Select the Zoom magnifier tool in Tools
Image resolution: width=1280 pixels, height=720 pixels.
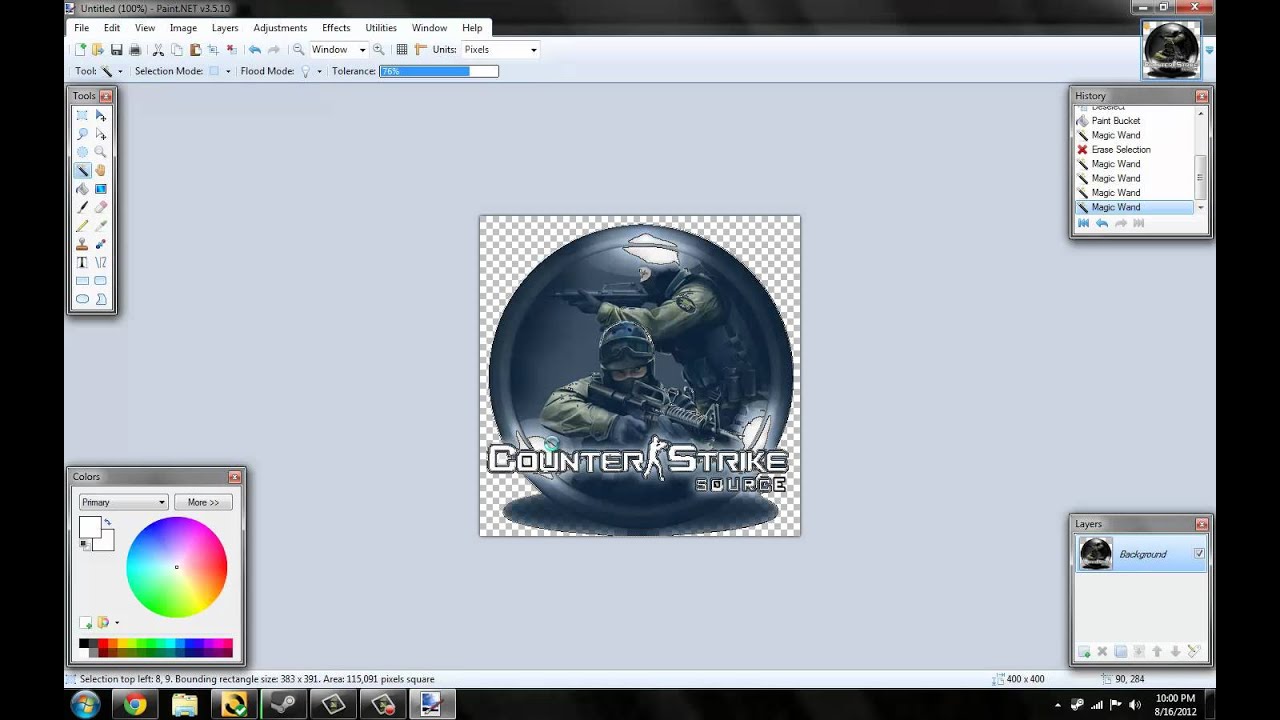tap(100, 152)
